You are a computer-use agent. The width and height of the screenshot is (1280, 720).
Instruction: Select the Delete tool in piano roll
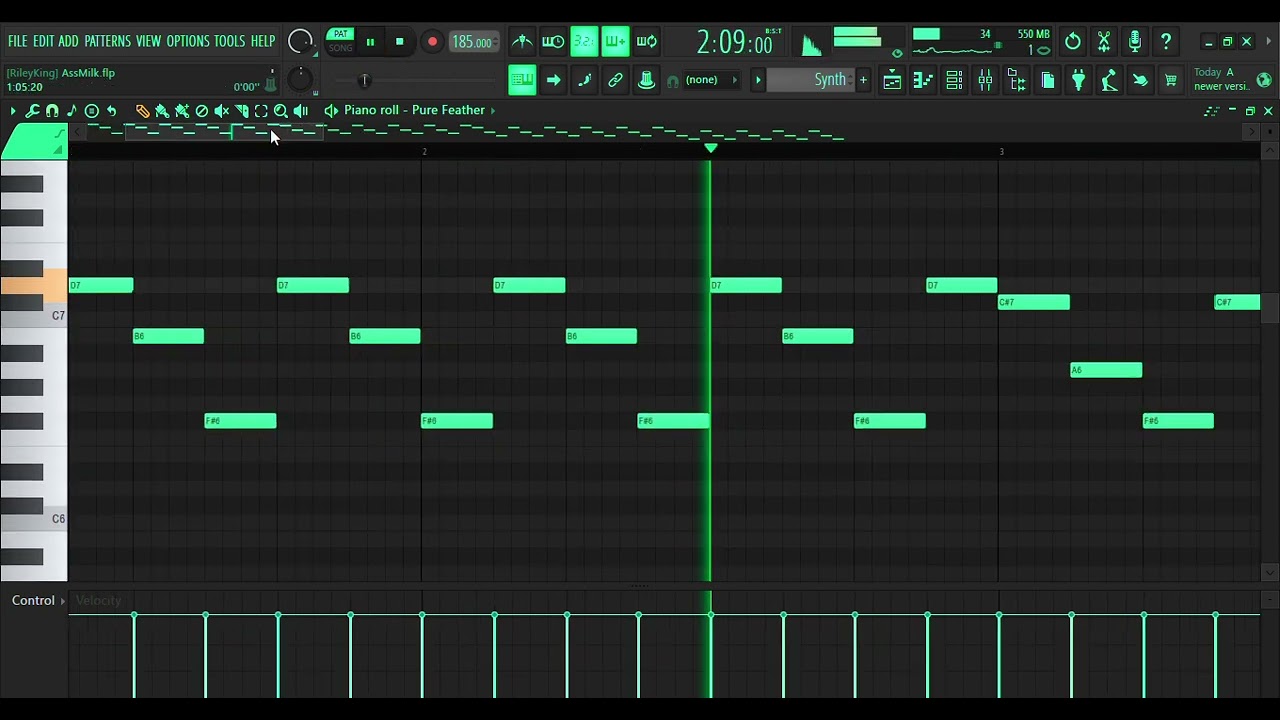coord(201,111)
